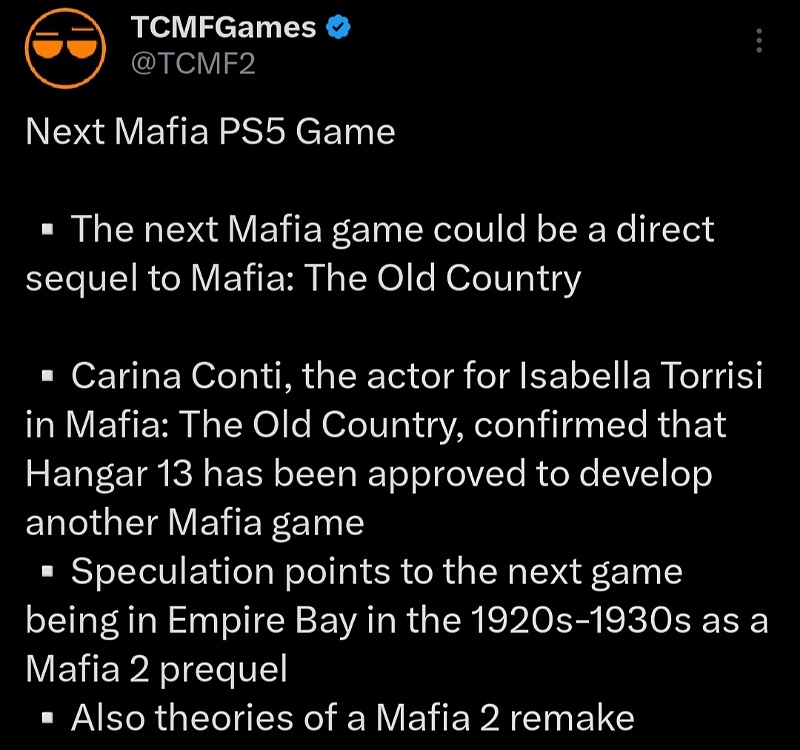Viewport: 800px width, 750px height.
Task: Open the TCMFGames display name link
Action: [x=222, y=30]
